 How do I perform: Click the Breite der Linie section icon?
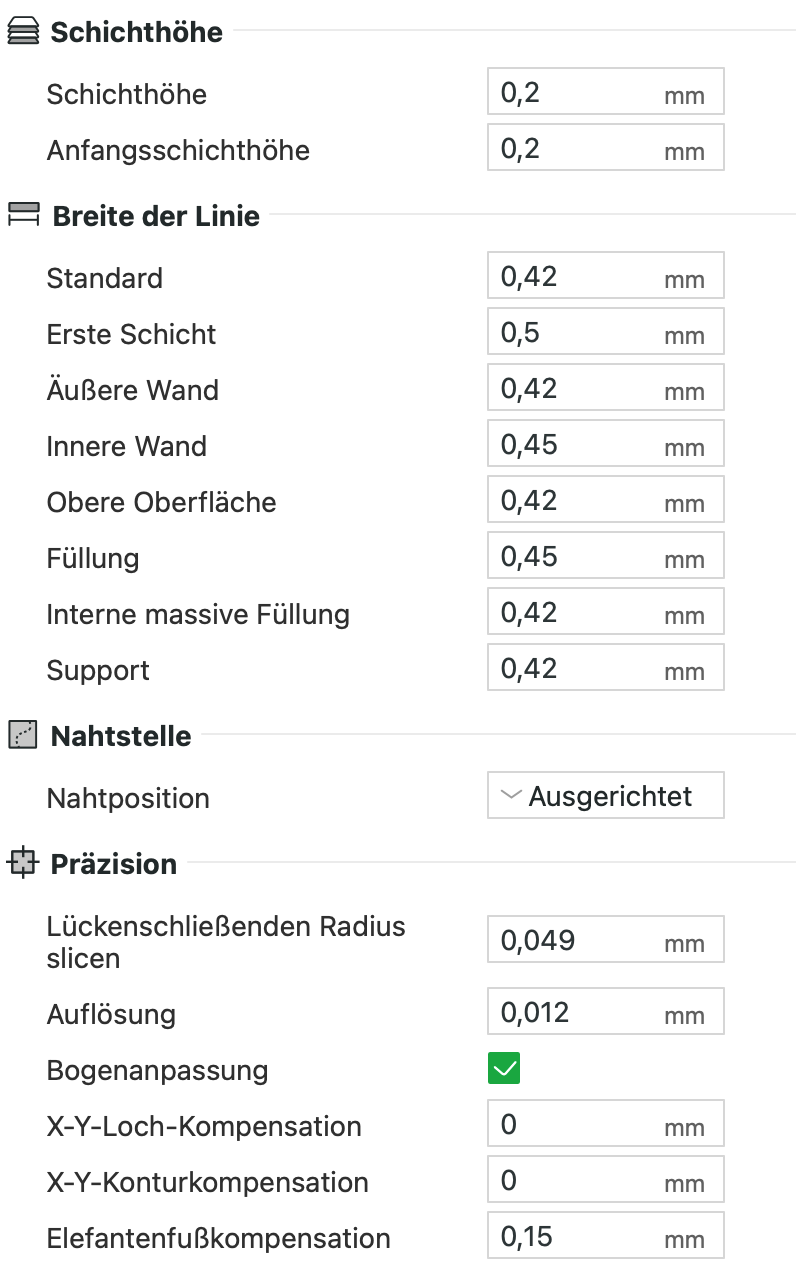[x=23, y=216]
